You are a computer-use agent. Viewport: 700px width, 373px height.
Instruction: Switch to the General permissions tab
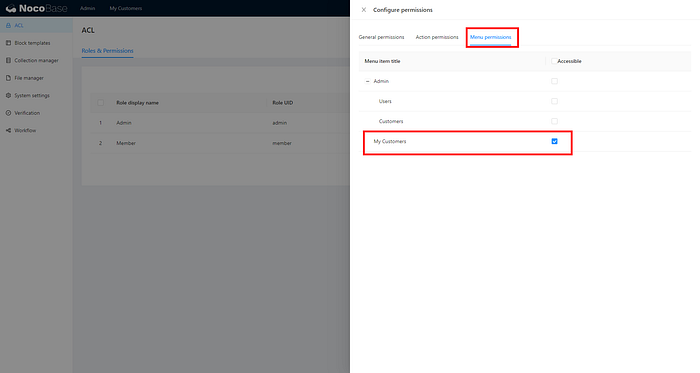pos(381,37)
